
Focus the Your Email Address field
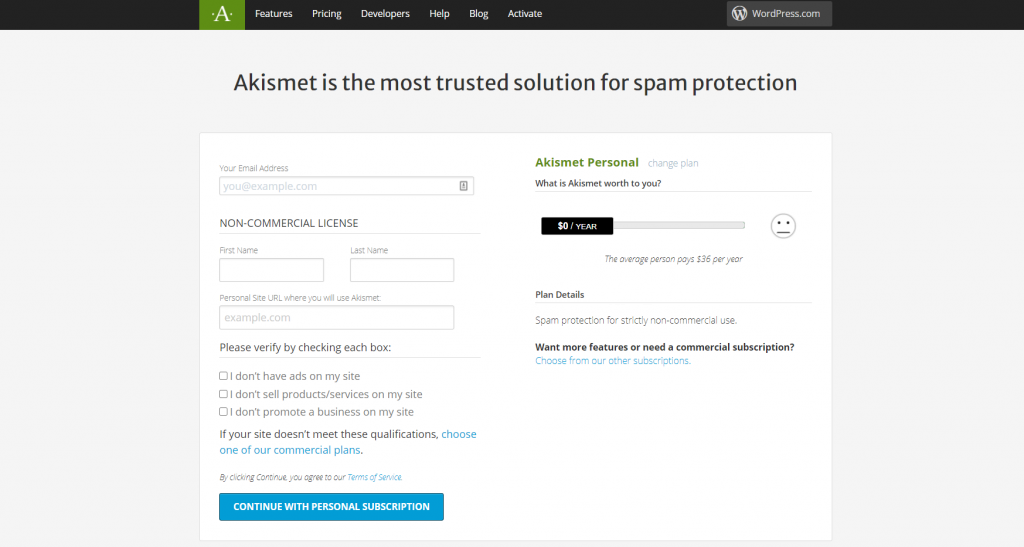pos(338,186)
